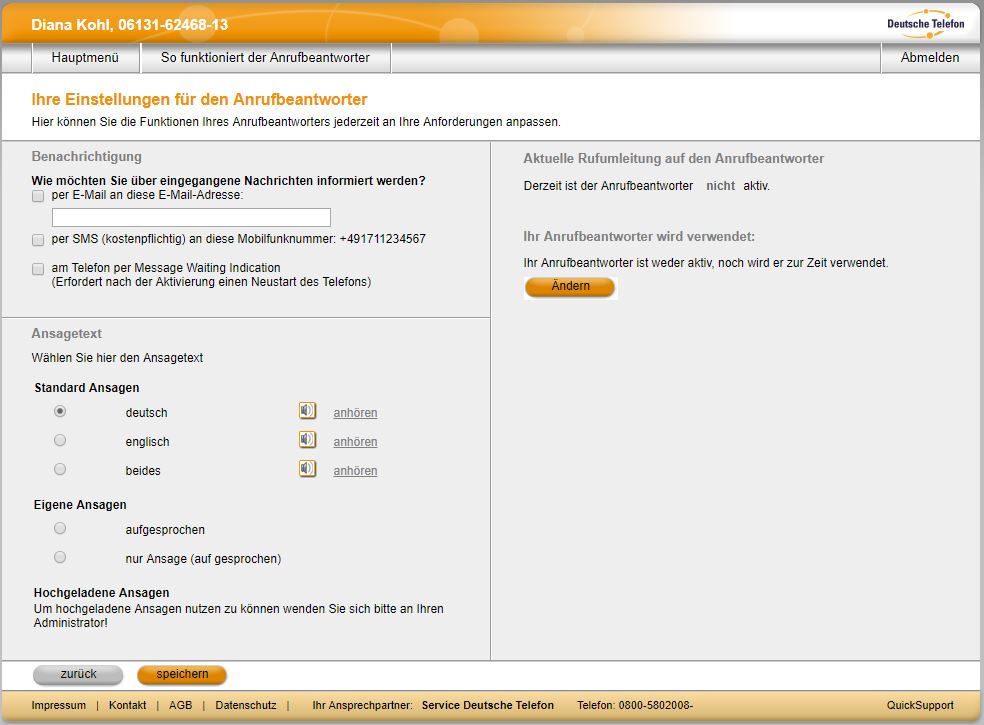Viewport: 984px width, 725px height.
Task: Click the 'Benachrichtigung' section heading
Action: pyautogui.click(x=87, y=157)
